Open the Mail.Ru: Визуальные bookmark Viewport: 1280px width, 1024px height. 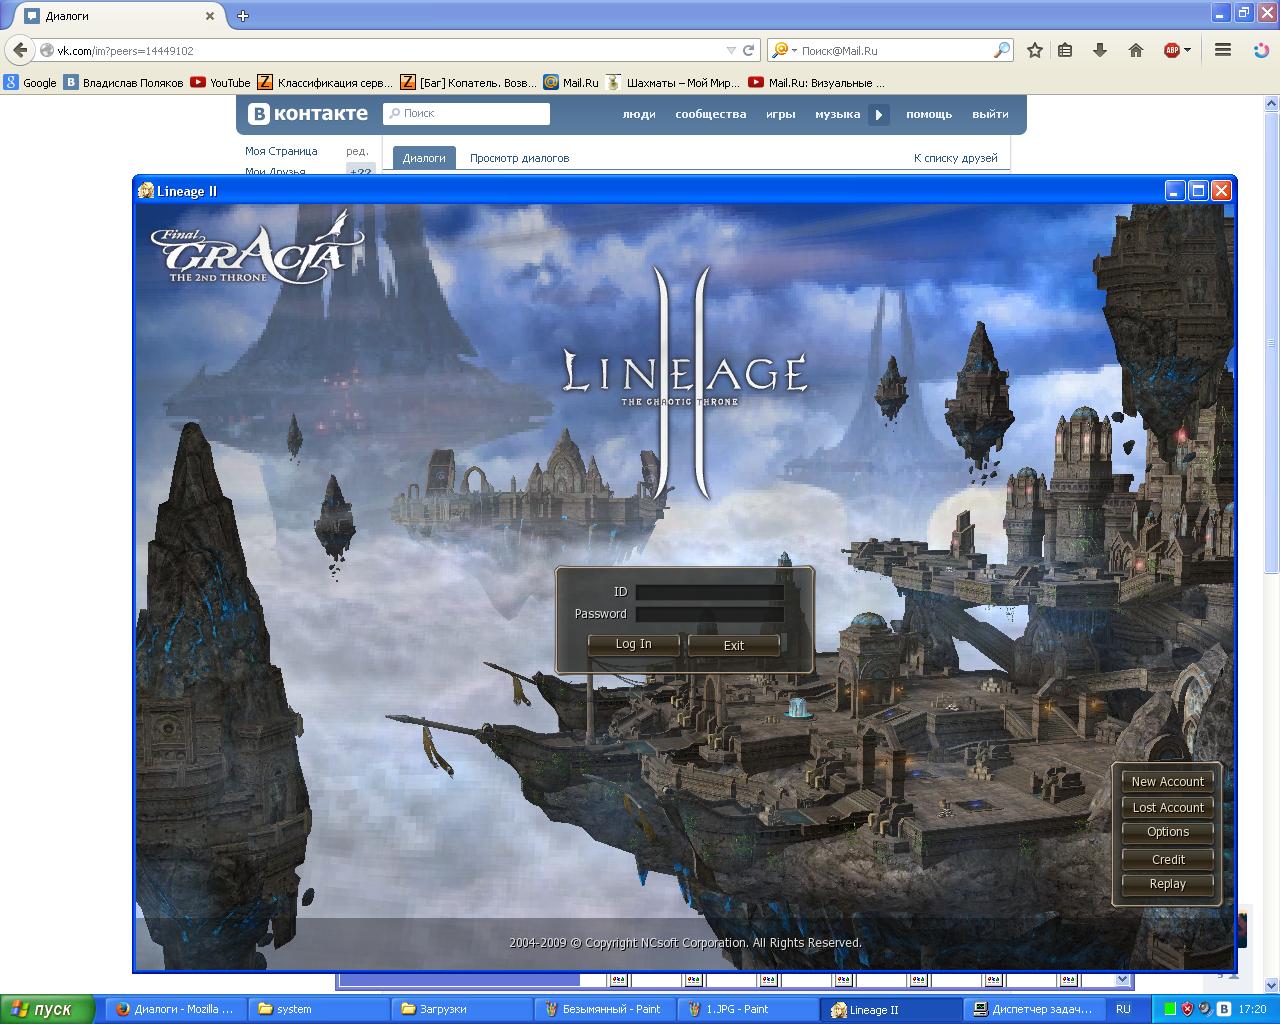(816, 83)
